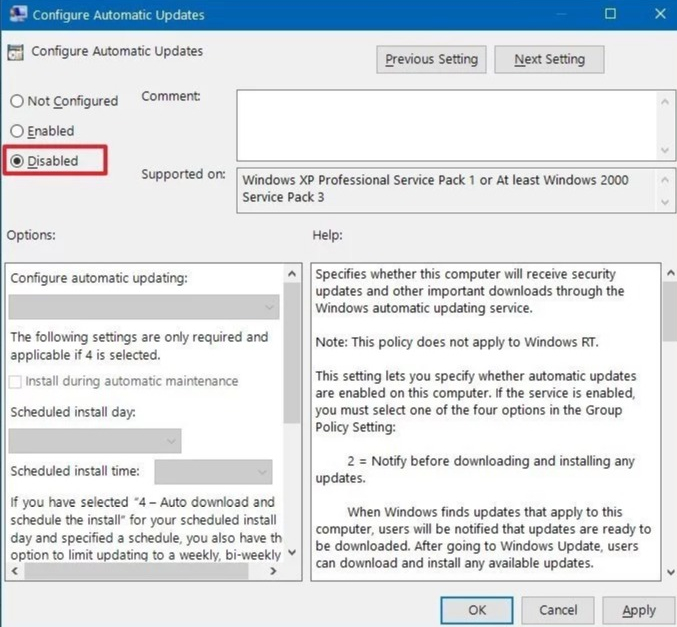Click inside the Comment text box

pyautogui.click(x=447, y=125)
